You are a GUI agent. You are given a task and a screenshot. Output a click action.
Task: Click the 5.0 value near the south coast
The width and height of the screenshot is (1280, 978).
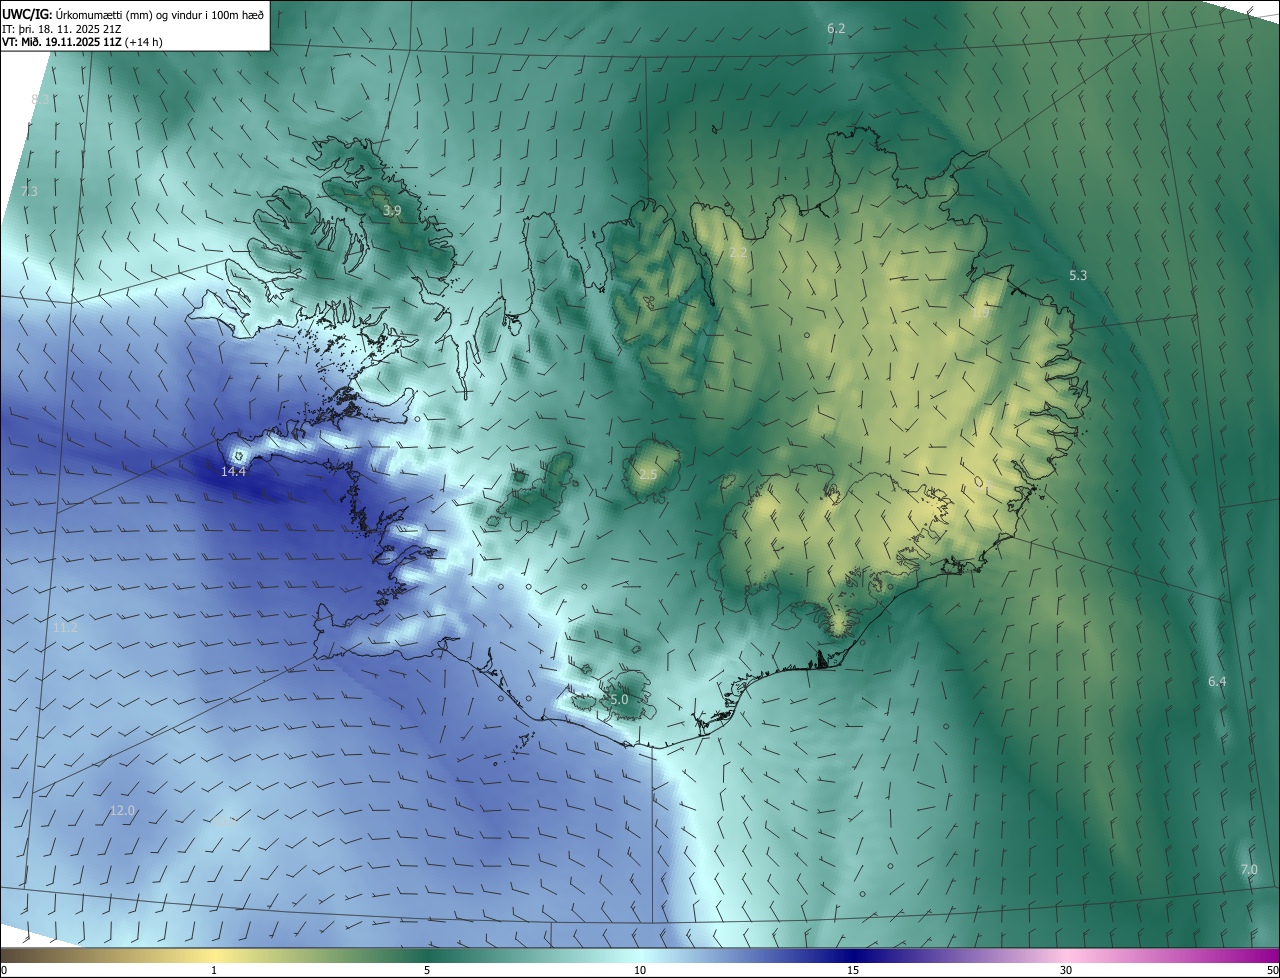tap(619, 700)
